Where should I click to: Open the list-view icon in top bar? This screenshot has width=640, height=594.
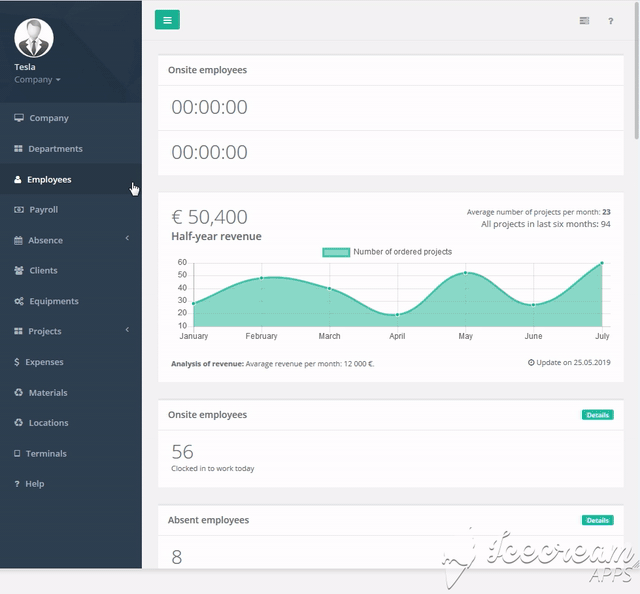click(584, 21)
